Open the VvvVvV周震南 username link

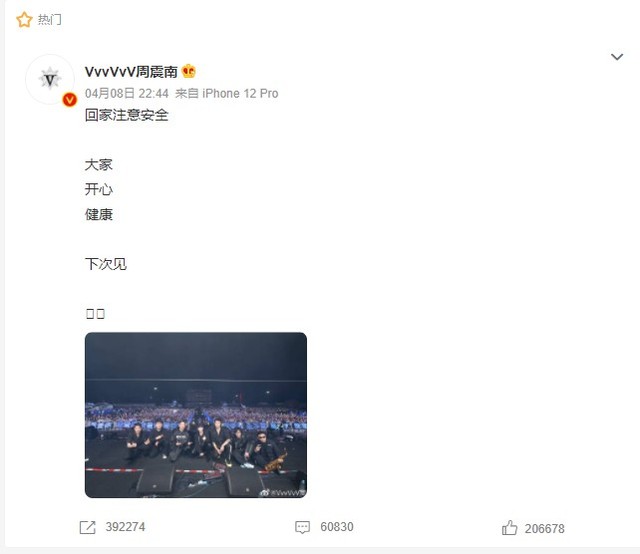pos(131,72)
